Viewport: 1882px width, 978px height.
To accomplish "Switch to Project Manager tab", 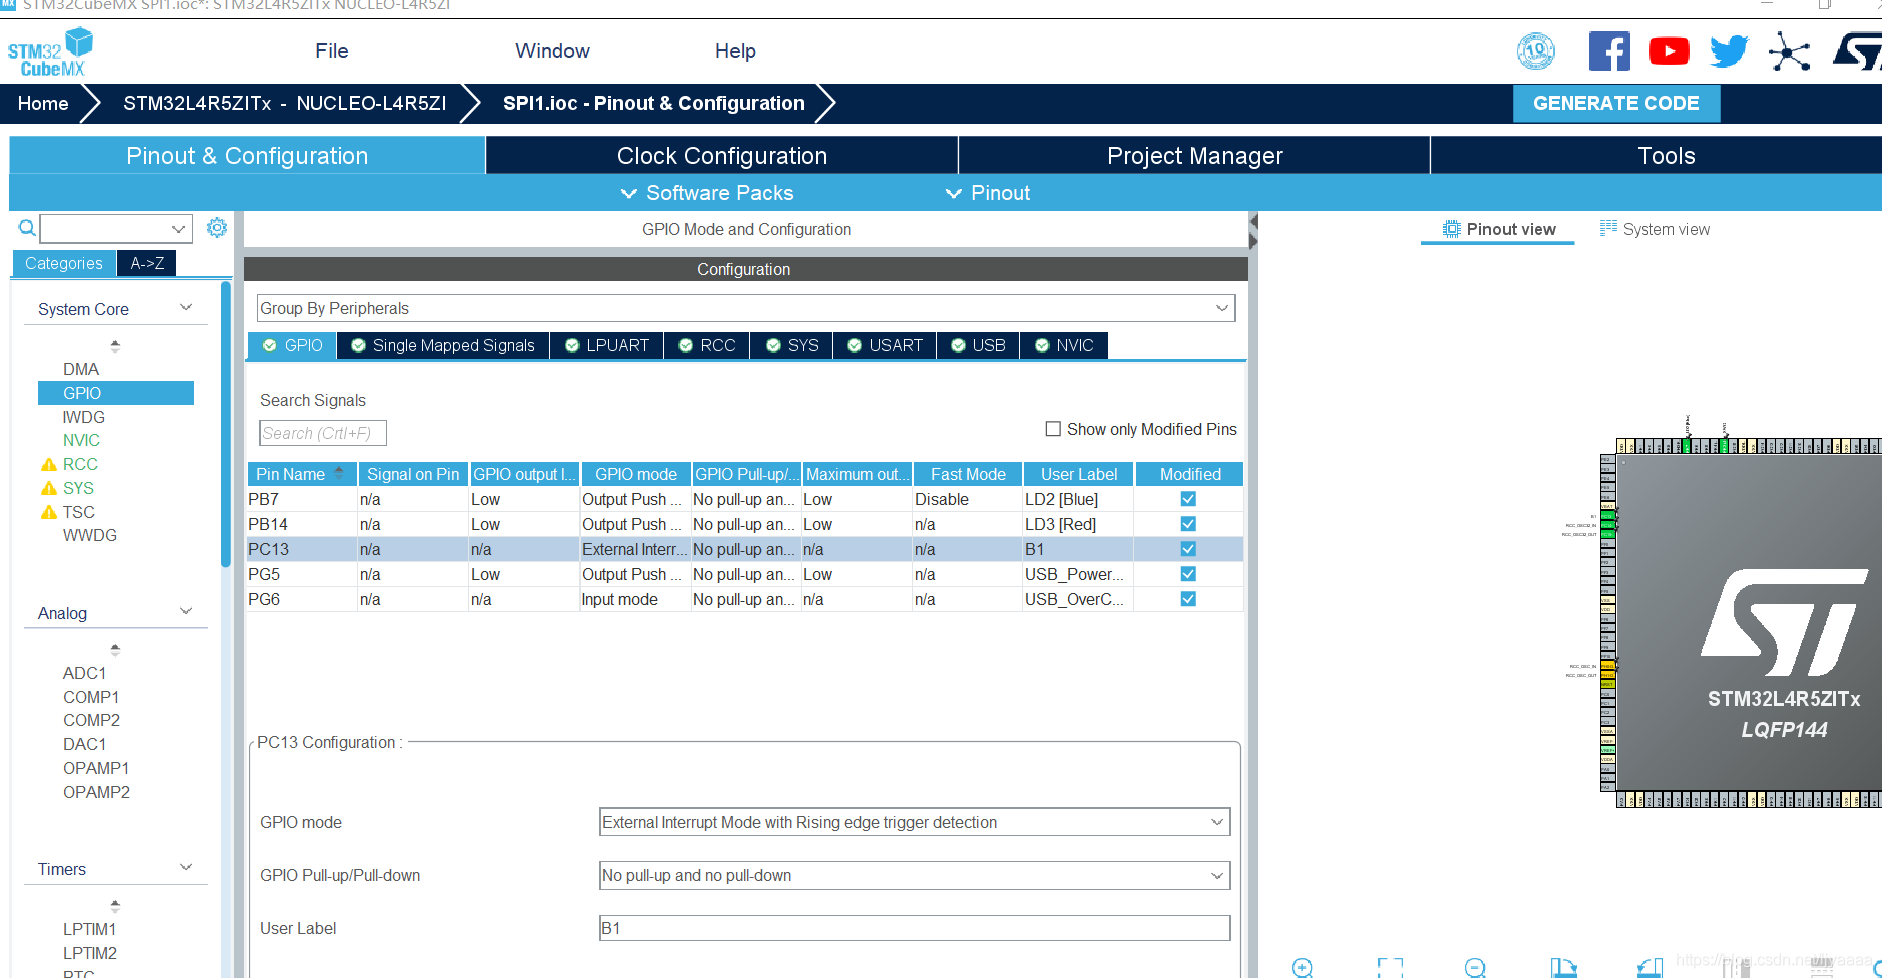I will click(x=1194, y=156).
